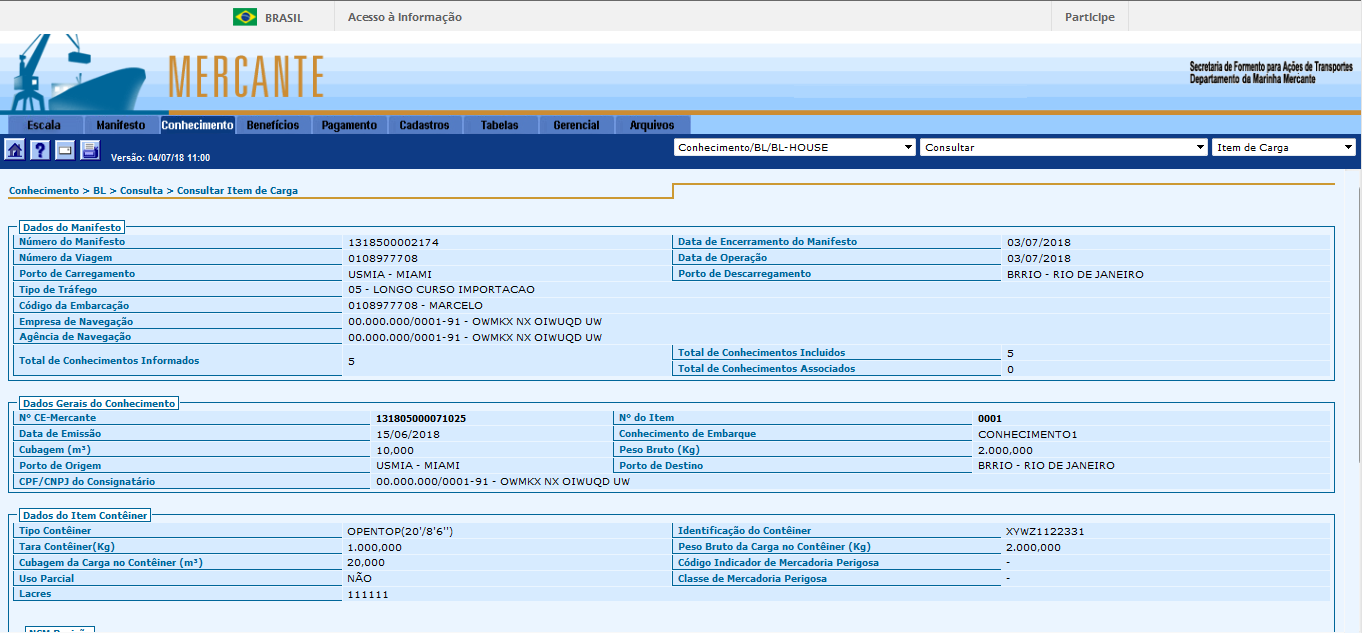Click the Brazil flag icon
1363x633 pixels.
[244, 17]
